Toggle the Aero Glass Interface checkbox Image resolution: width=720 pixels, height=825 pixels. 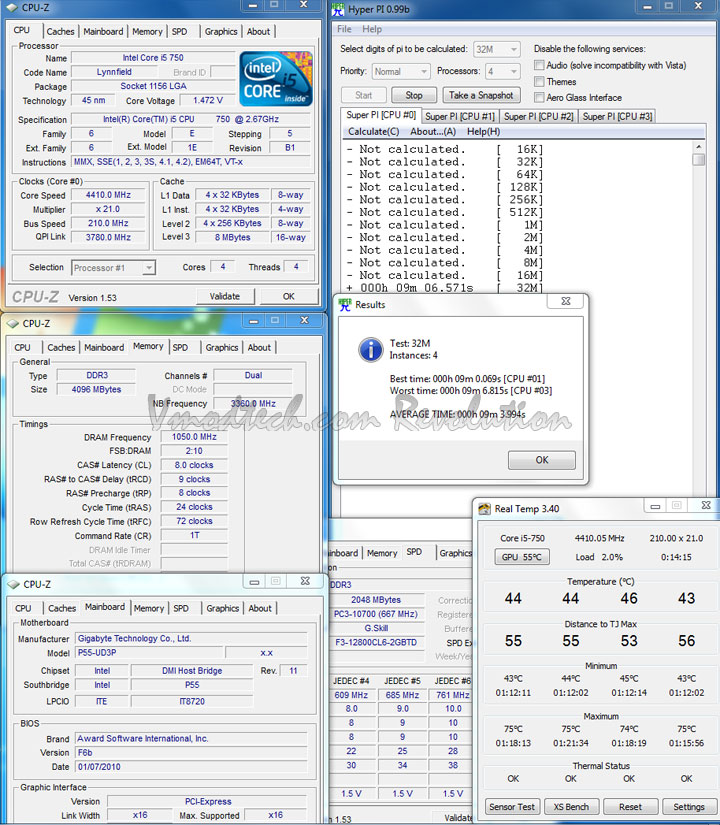[x=539, y=97]
